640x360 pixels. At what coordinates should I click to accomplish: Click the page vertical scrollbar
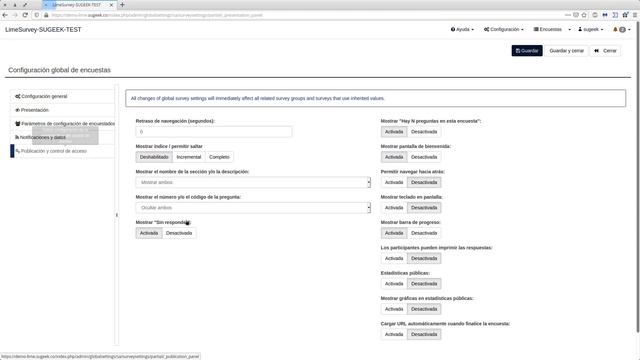pos(638,176)
